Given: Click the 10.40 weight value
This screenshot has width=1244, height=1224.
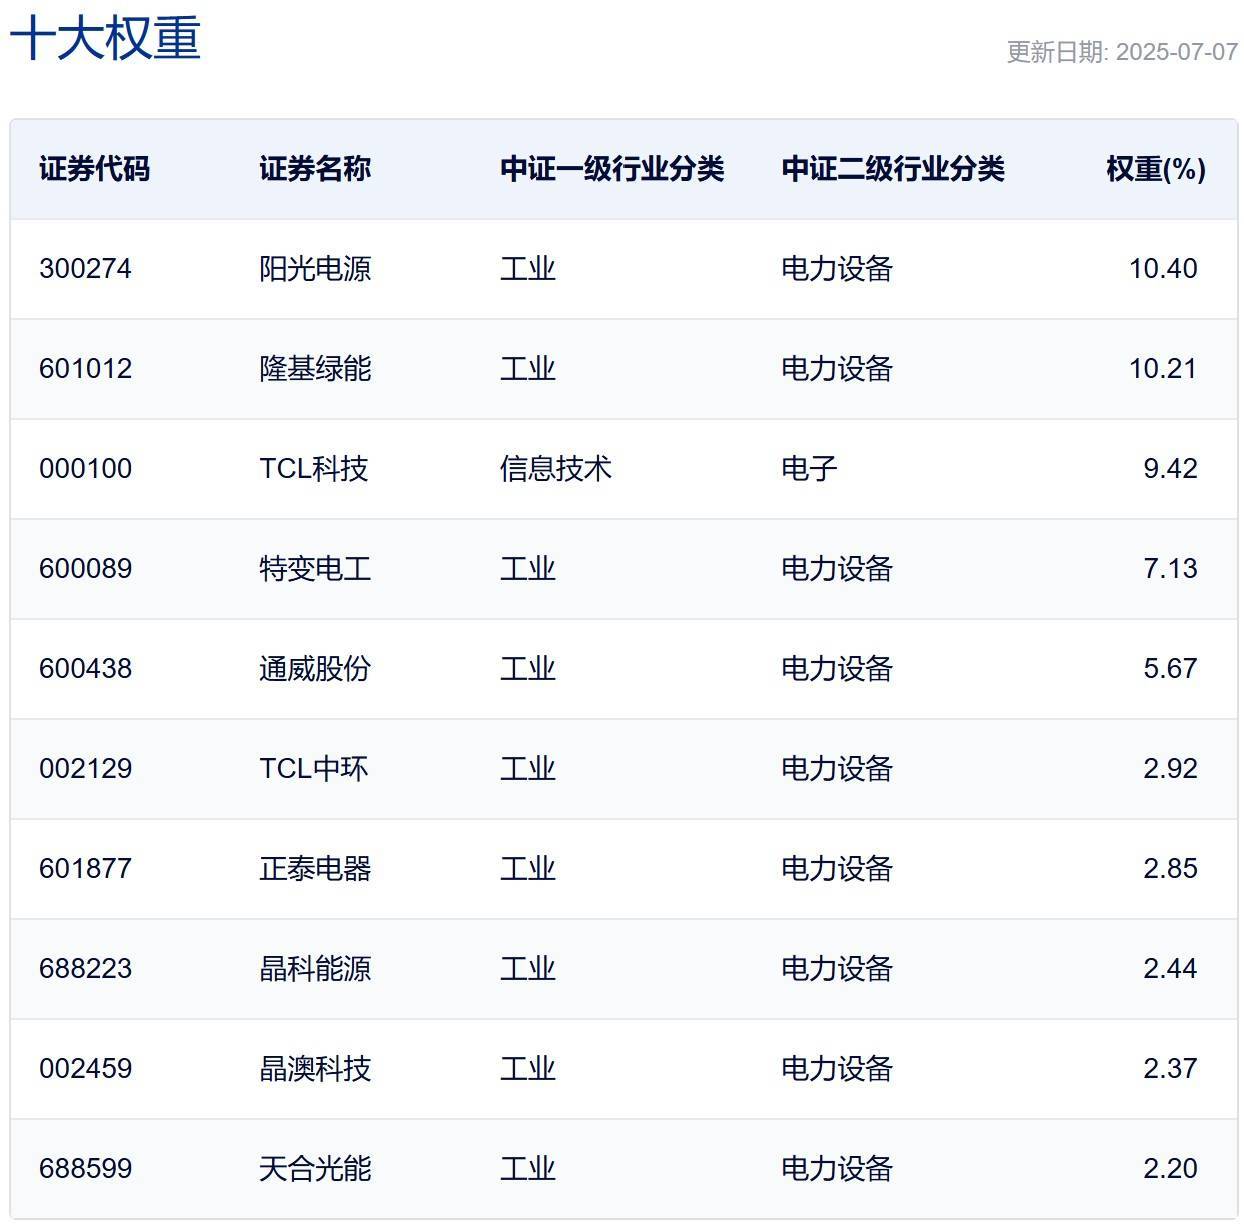Looking at the screenshot, I should [1162, 269].
